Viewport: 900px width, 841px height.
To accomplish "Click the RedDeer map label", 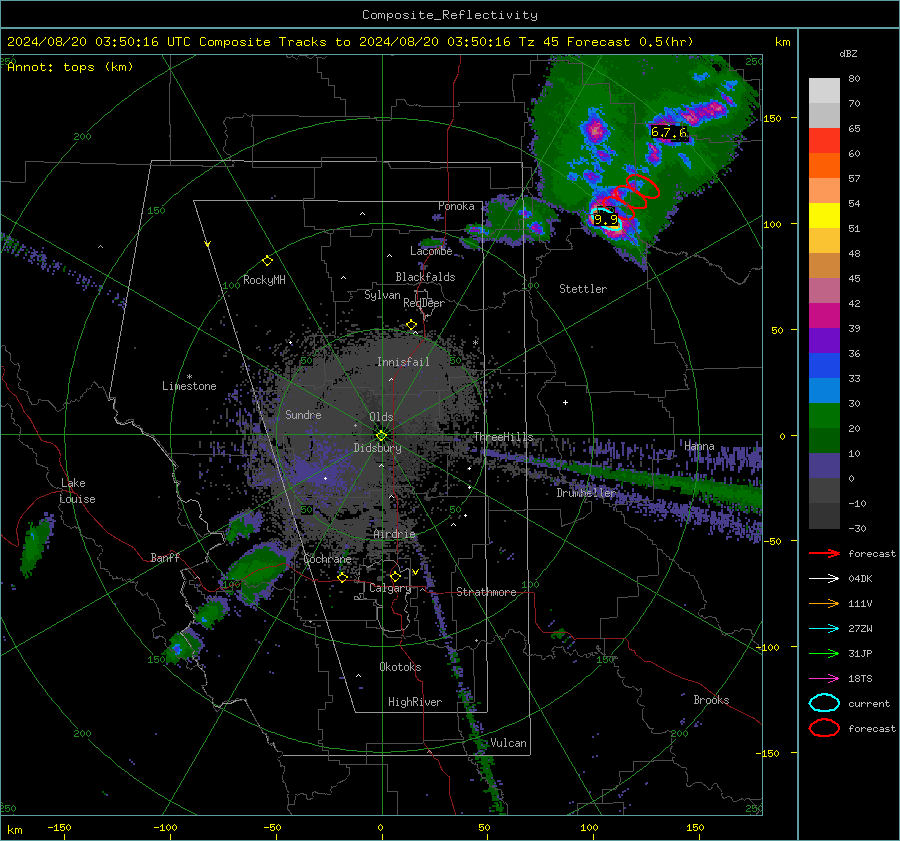I will pyautogui.click(x=424, y=303).
